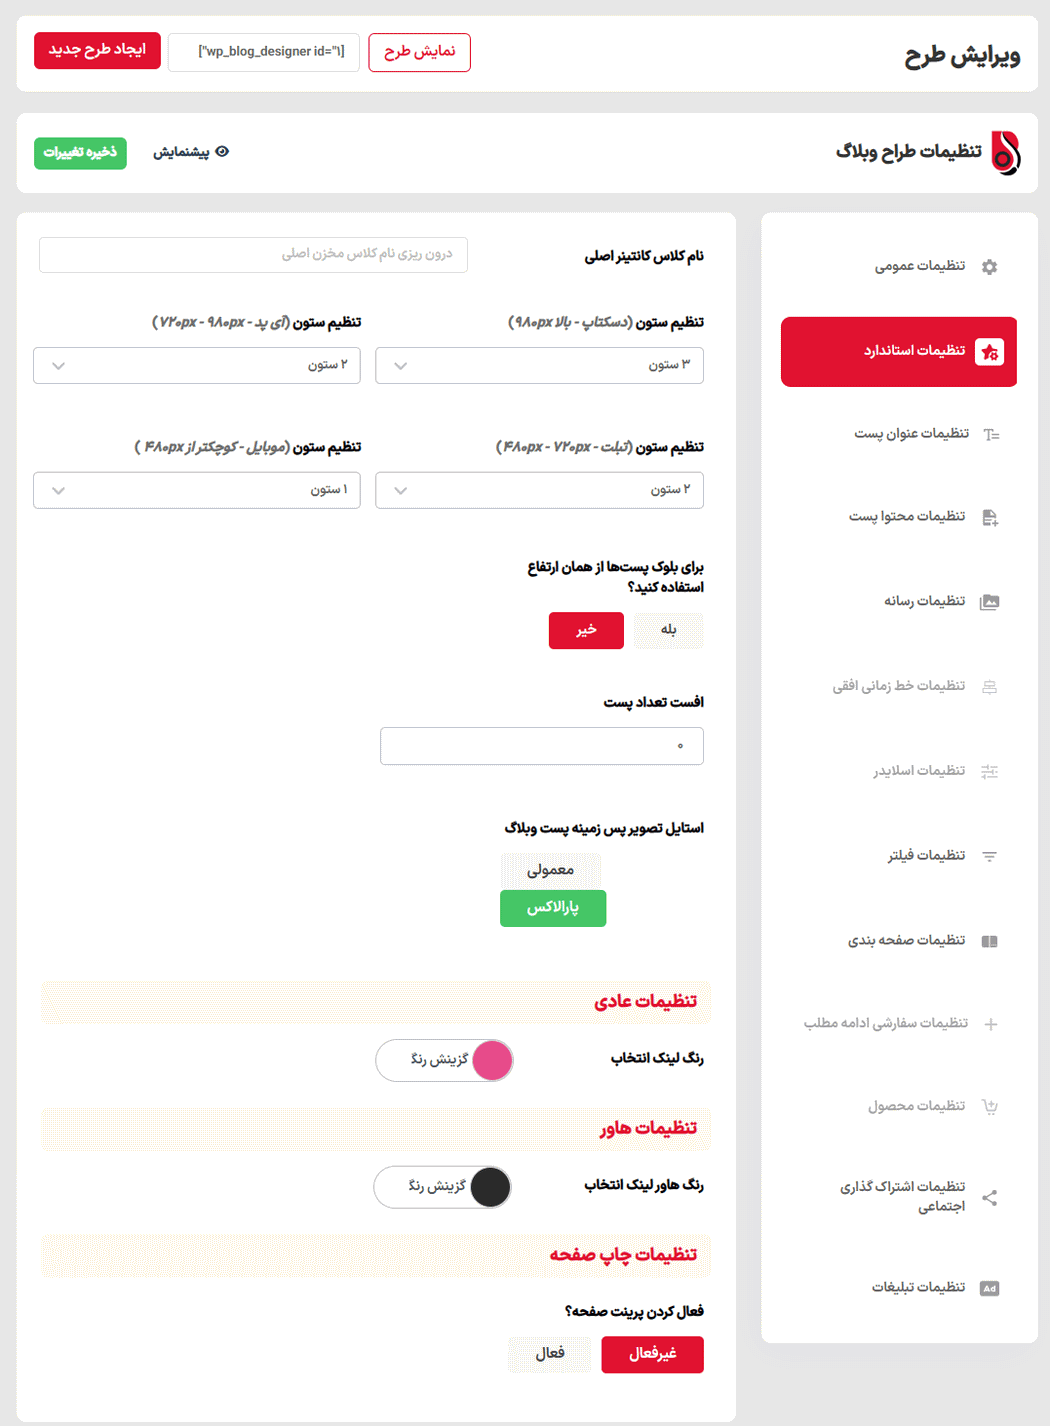Click the share icon for اشتراک گذاری اجتماعی
This screenshot has height=1426, width=1050.
click(989, 1198)
